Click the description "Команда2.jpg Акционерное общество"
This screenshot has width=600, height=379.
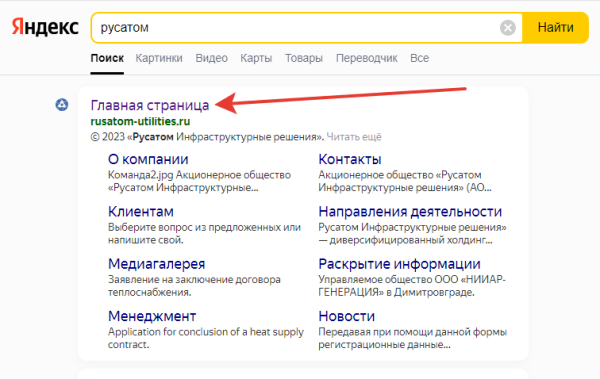point(199,175)
